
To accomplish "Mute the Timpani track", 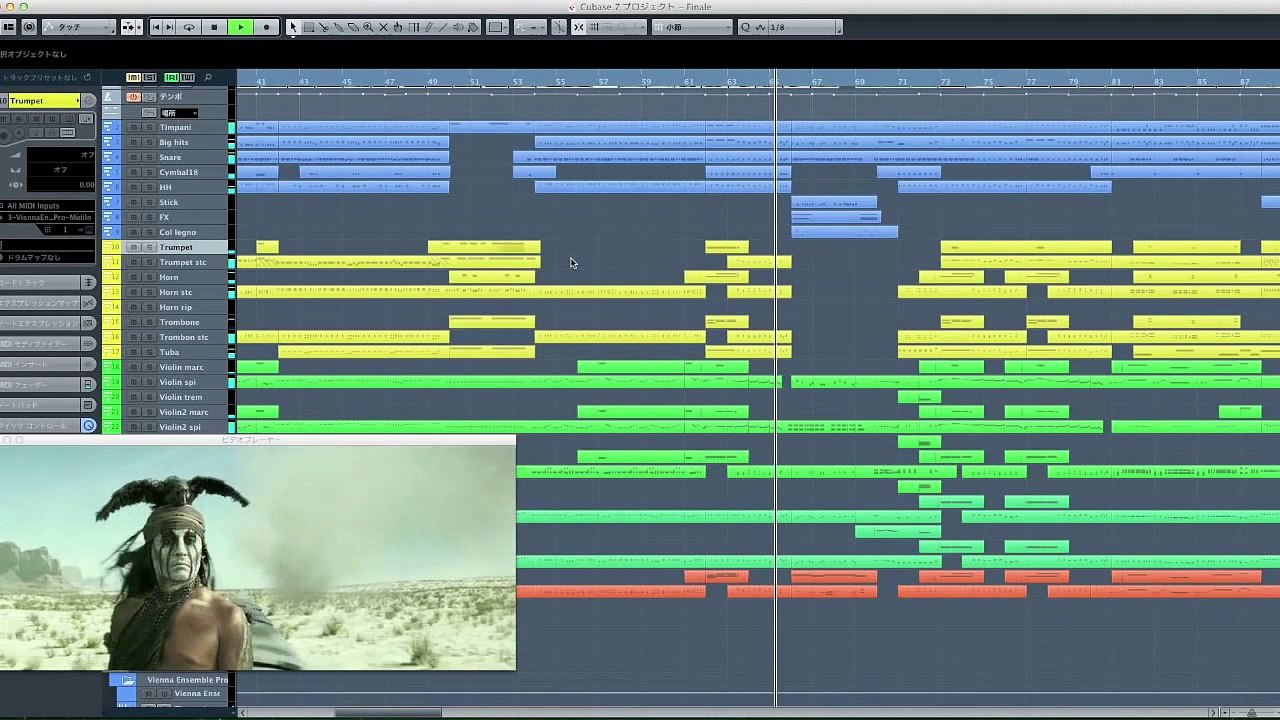I will click(x=133, y=127).
